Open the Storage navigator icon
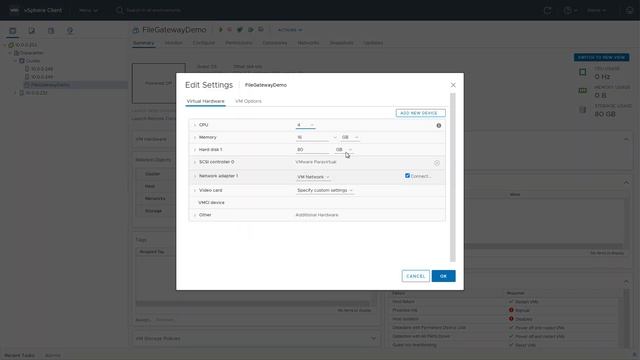Image resolution: width=640 pixels, height=360 pixels. (51, 31)
